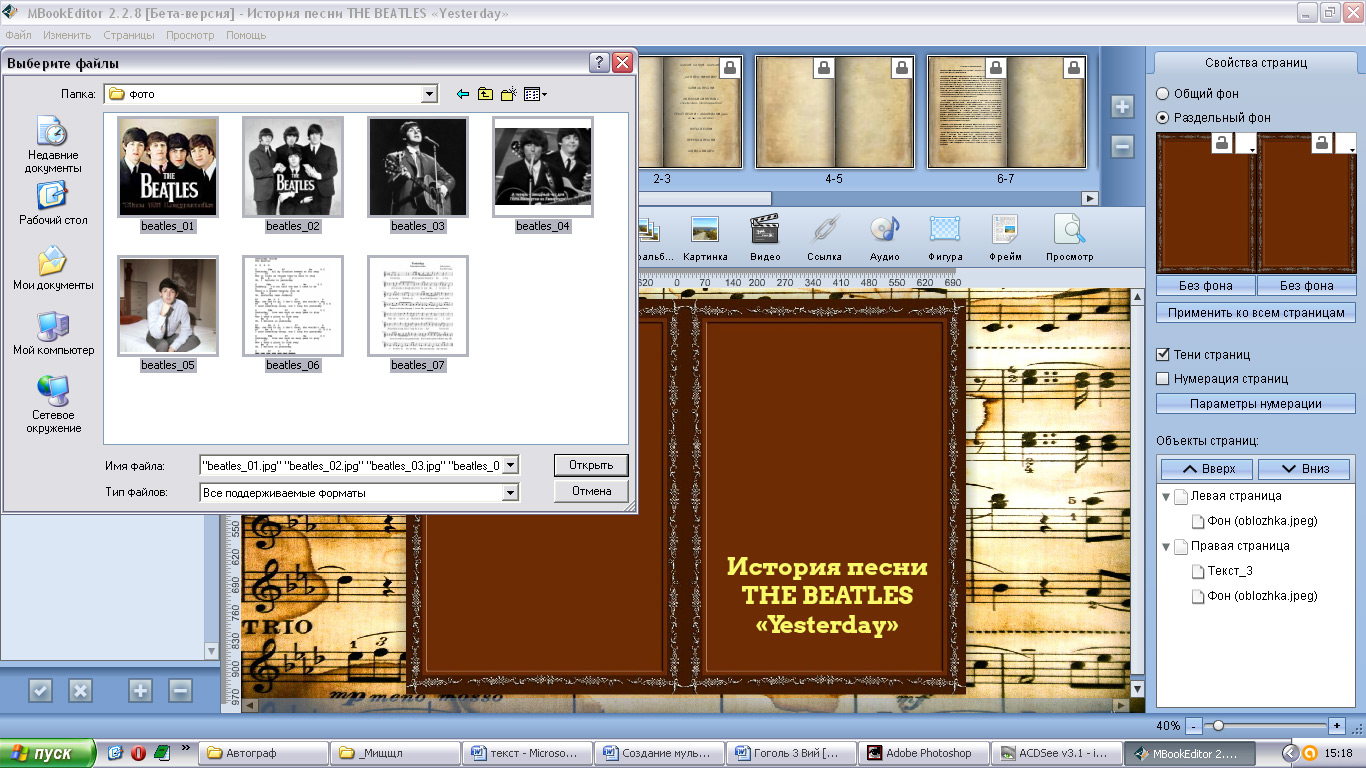Open right background preview dropdown arrow

[x=1347, y=144]
